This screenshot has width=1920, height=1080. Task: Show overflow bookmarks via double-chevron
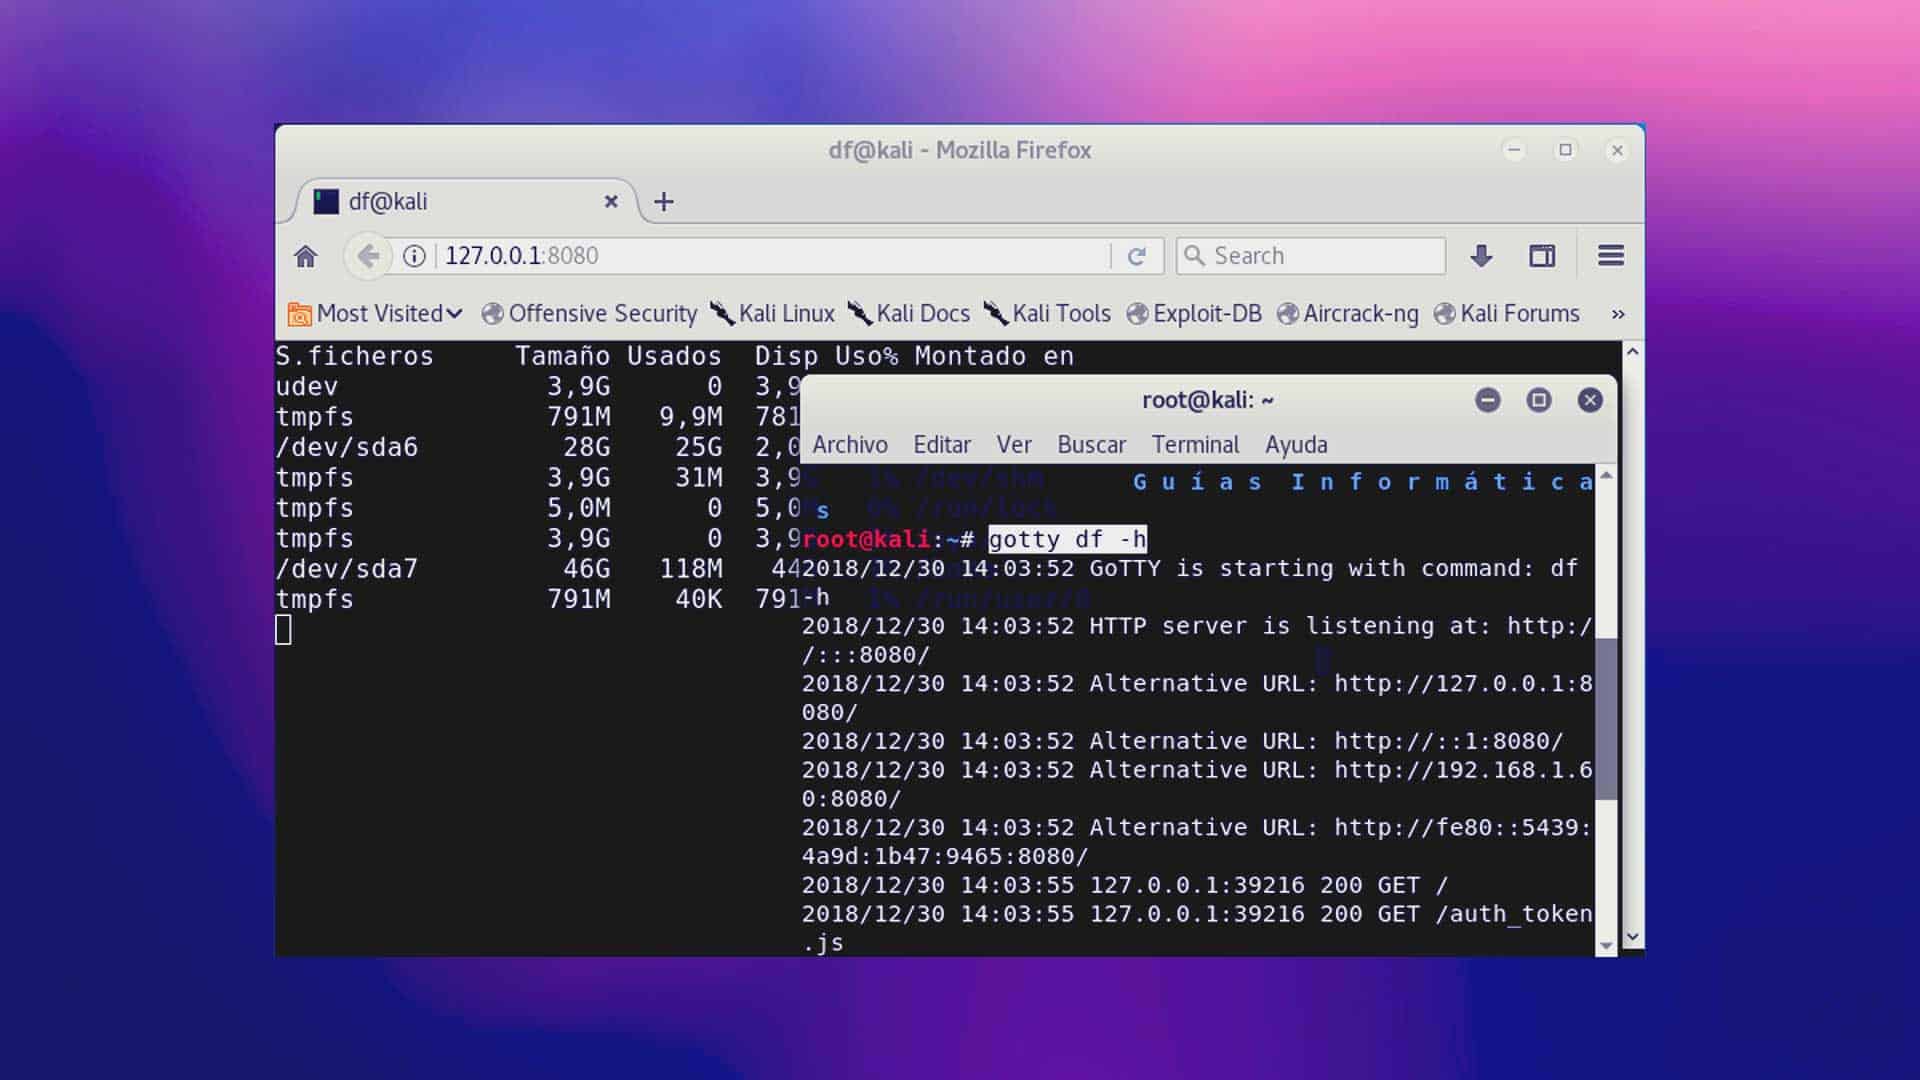pos(1617,313)
